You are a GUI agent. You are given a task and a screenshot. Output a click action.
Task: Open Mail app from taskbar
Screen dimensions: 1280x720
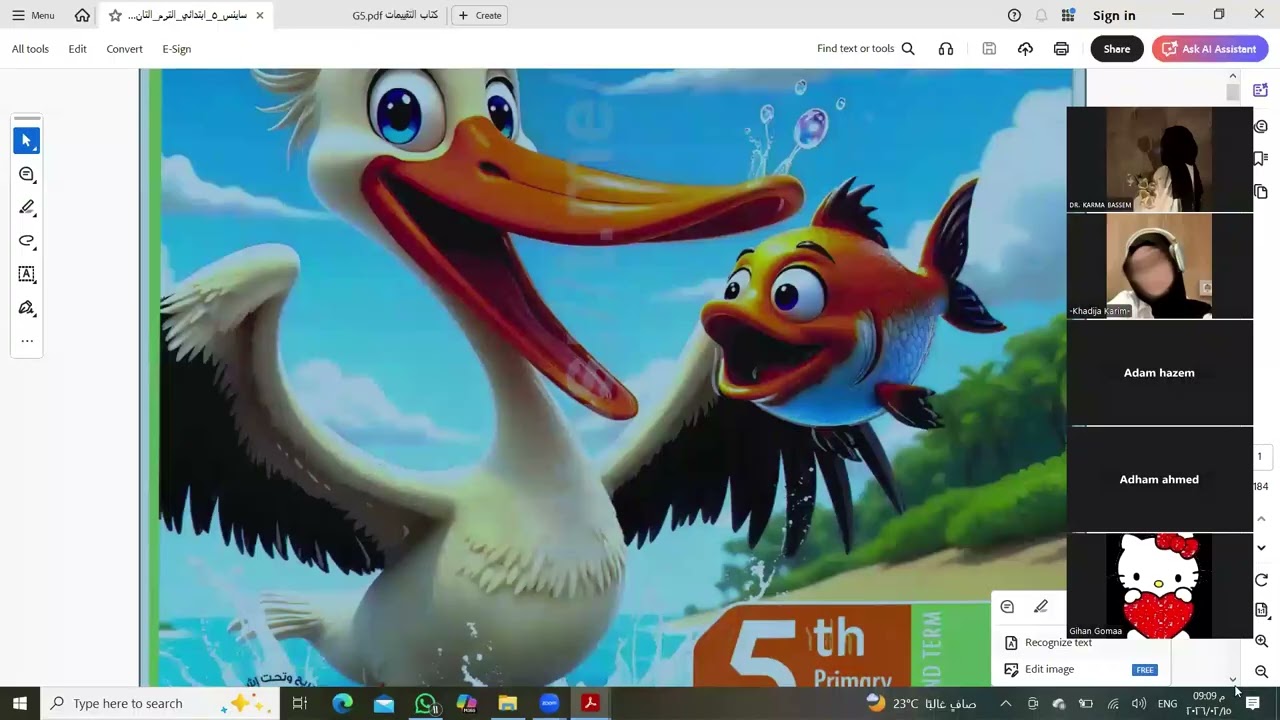[x=384, y=703]
